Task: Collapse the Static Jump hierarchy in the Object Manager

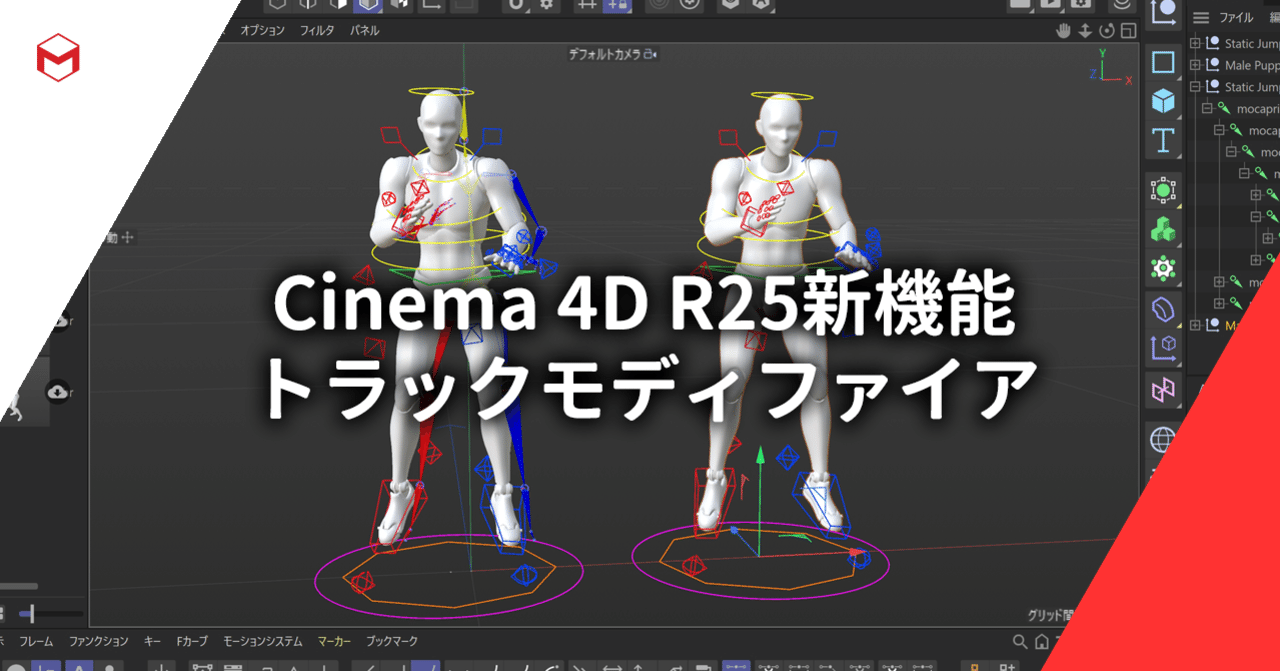Action: click(1195, 87)
